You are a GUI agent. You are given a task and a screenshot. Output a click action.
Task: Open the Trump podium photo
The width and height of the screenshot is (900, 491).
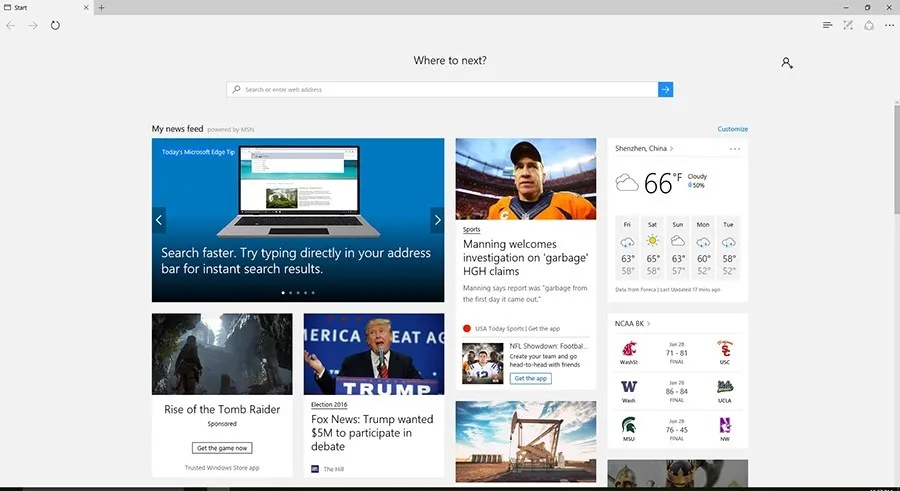[x=374, y=354]
